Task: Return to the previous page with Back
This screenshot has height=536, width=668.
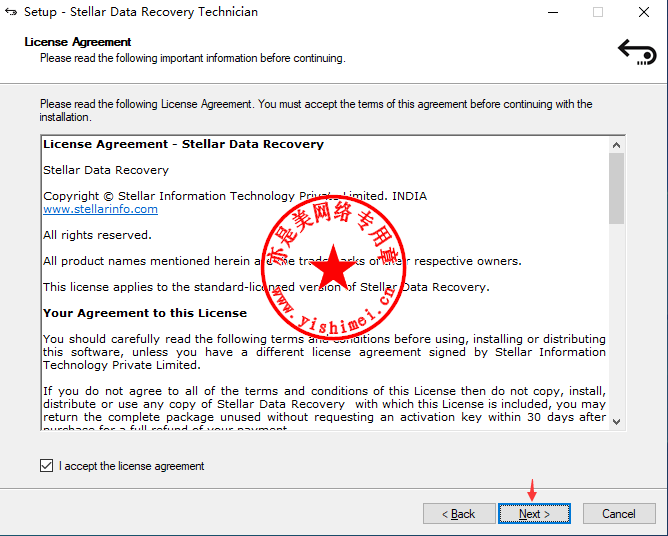Action: 459,514
